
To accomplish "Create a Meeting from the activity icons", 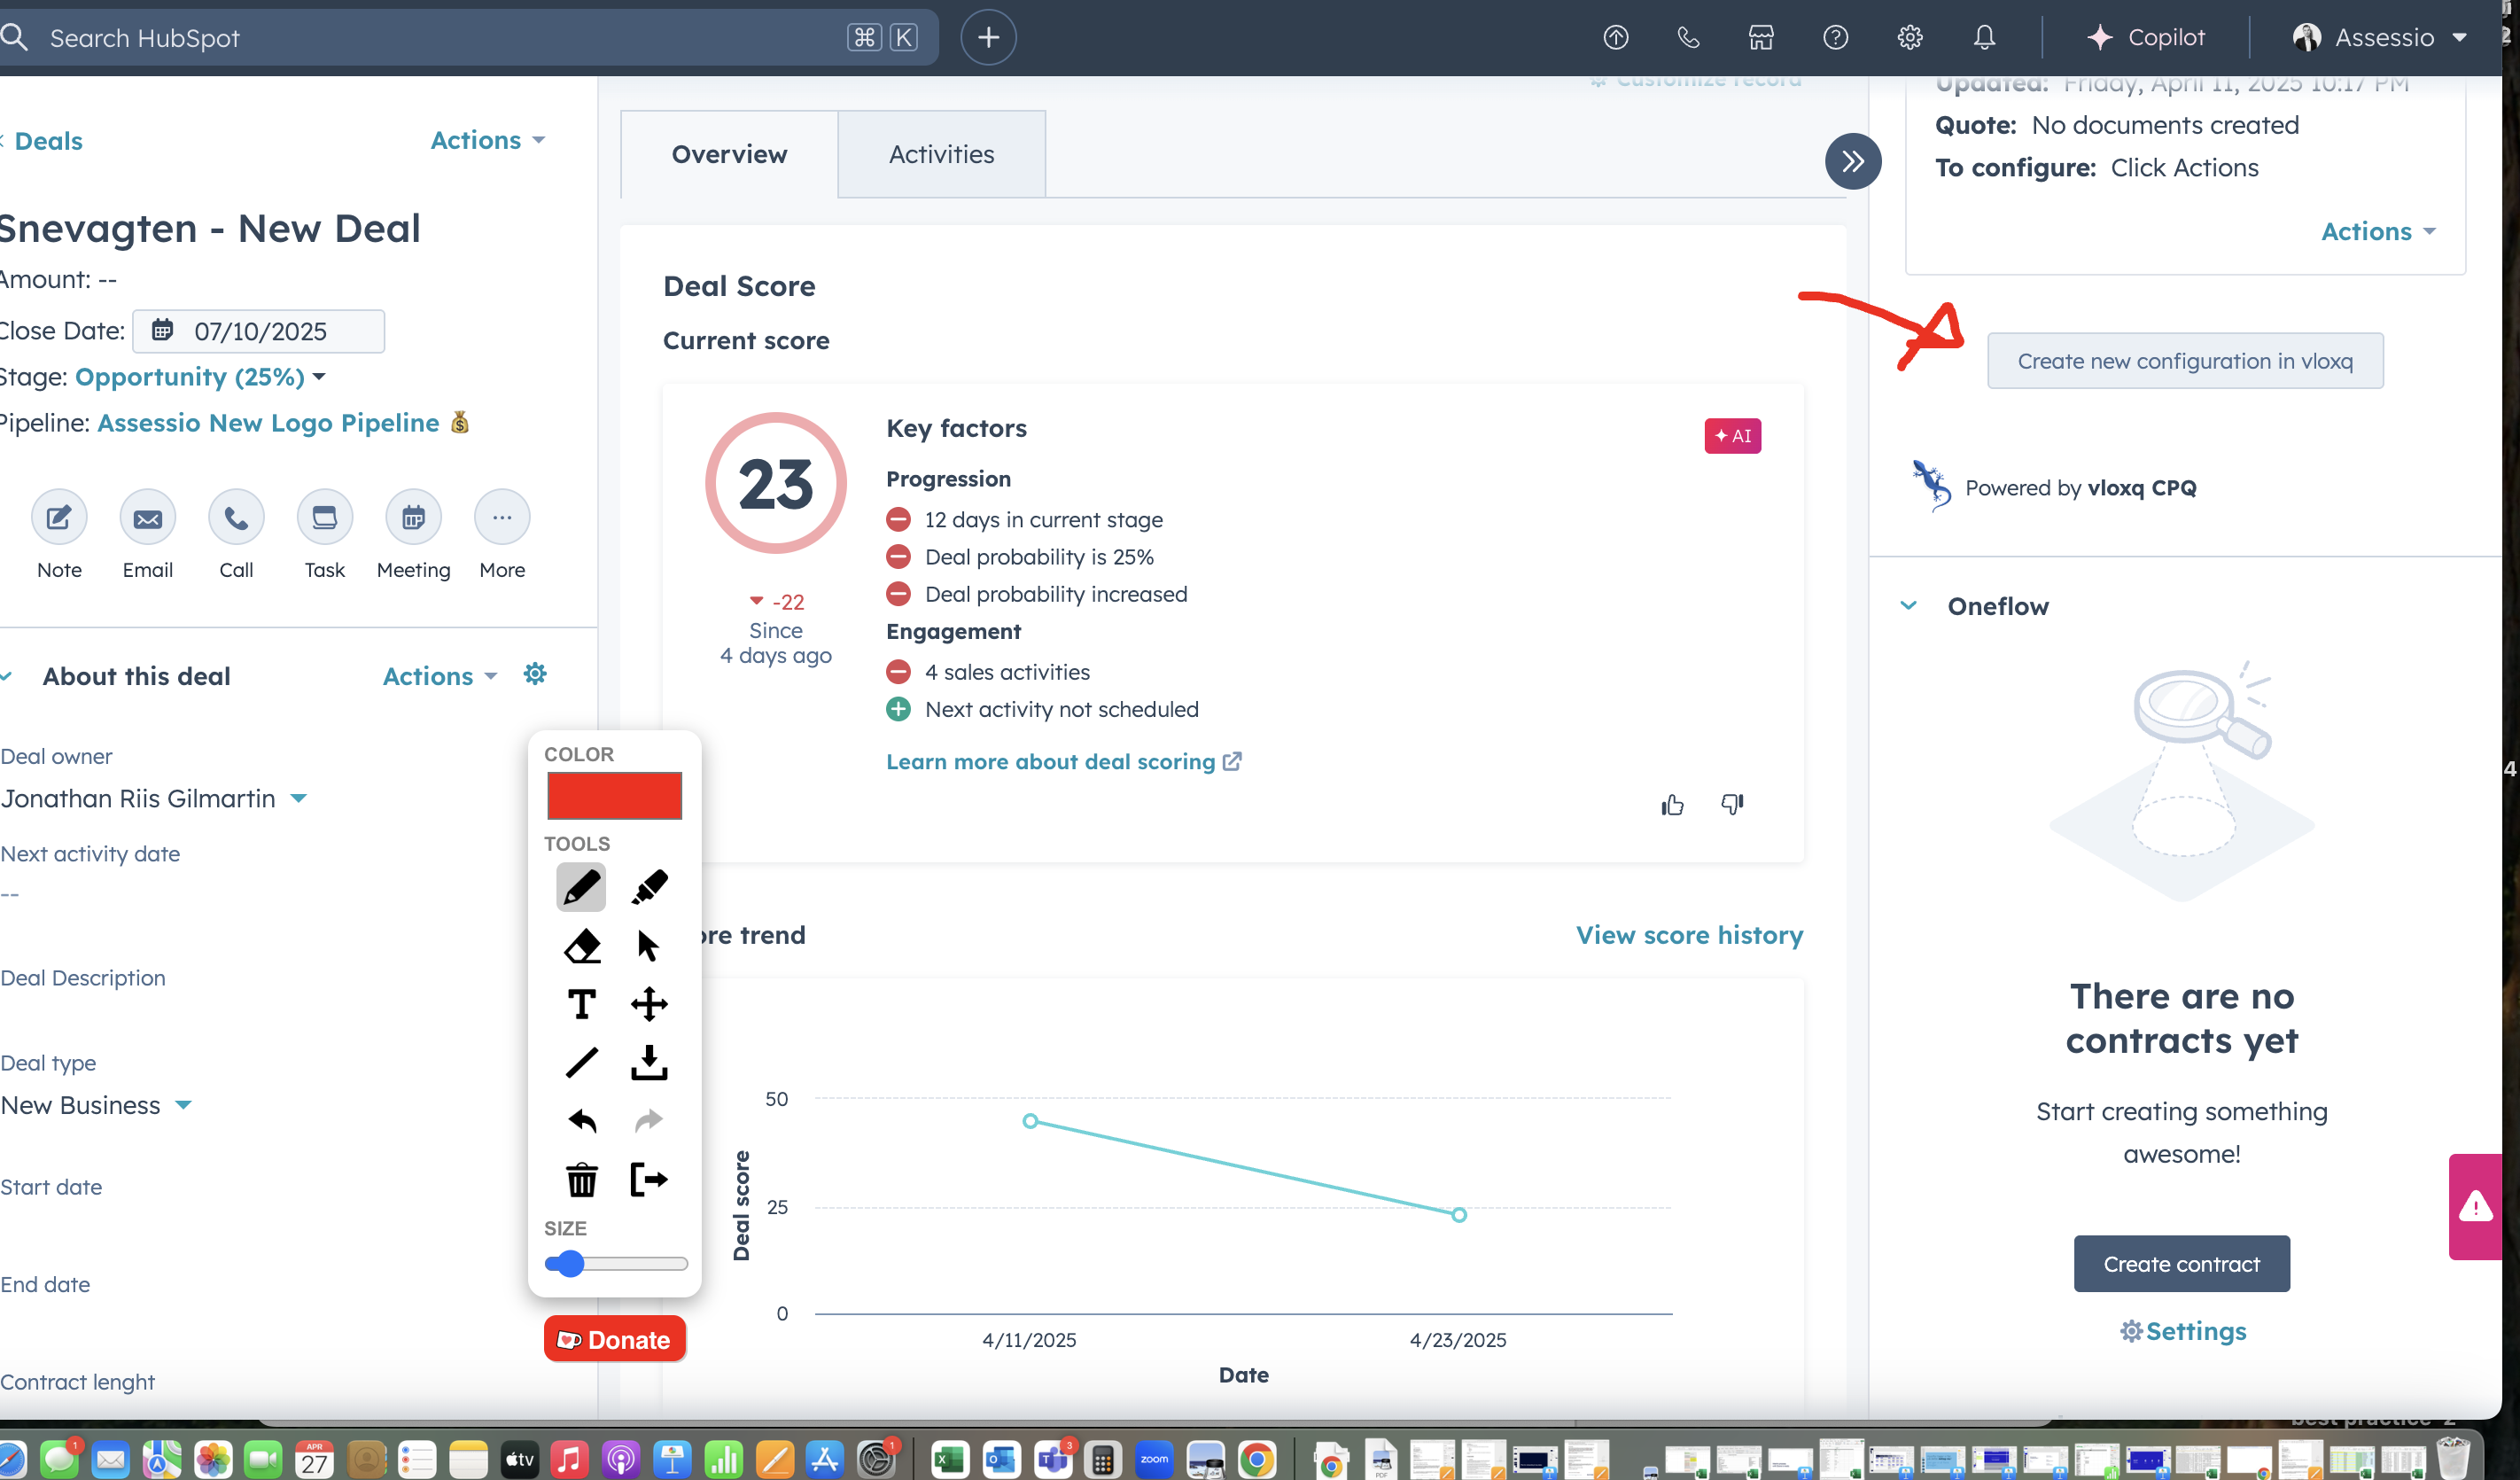I will [413, 518].
